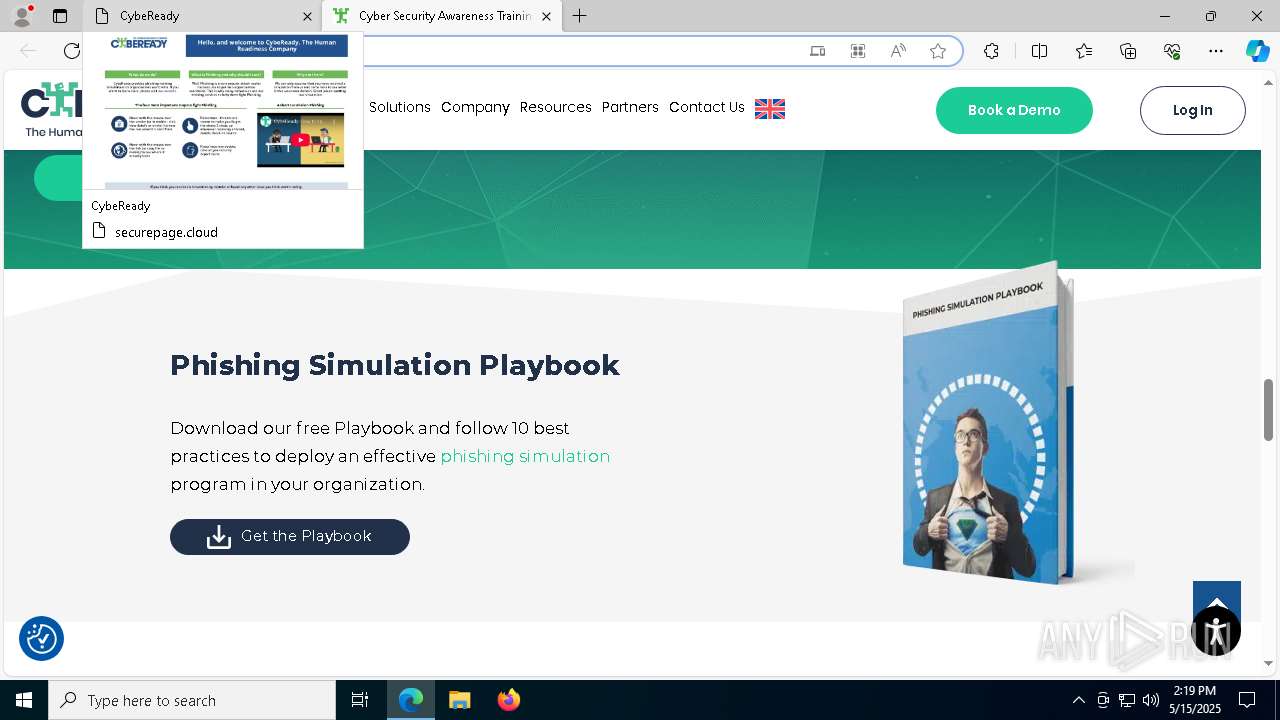
Task: Open Collections panel
Action: pyautogui.click(x=1128, y=51)
